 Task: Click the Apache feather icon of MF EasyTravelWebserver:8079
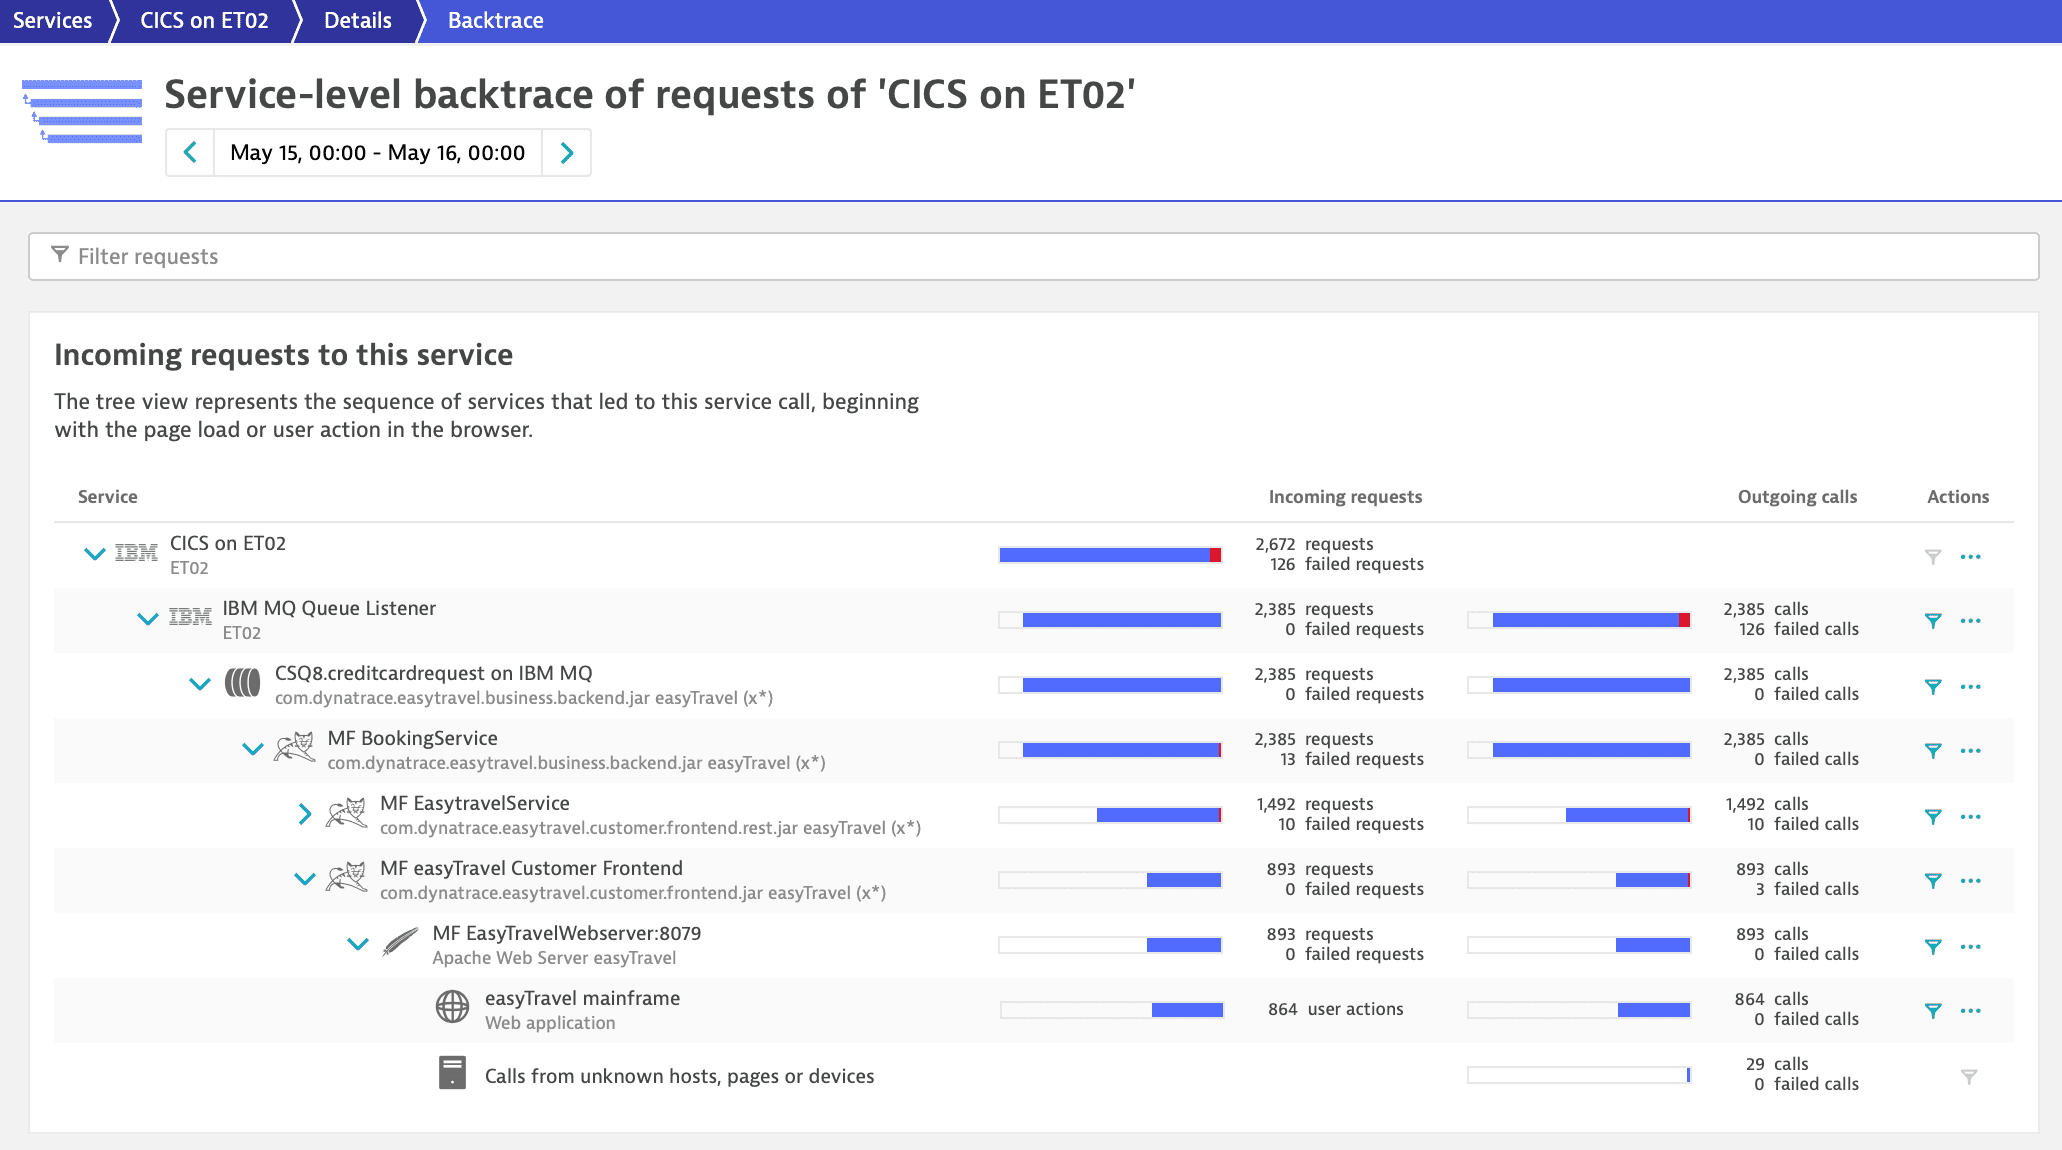coord(400,942)
